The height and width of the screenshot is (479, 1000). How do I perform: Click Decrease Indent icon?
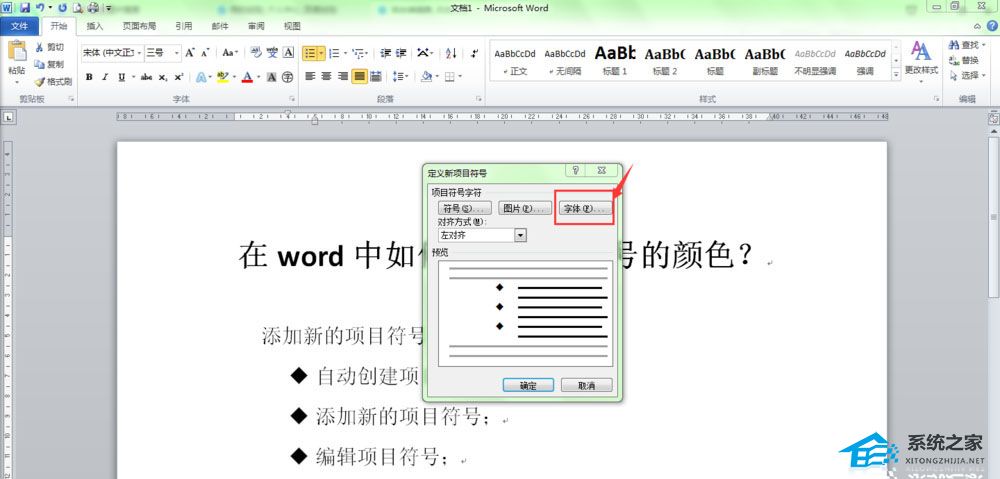coord(385,53)
